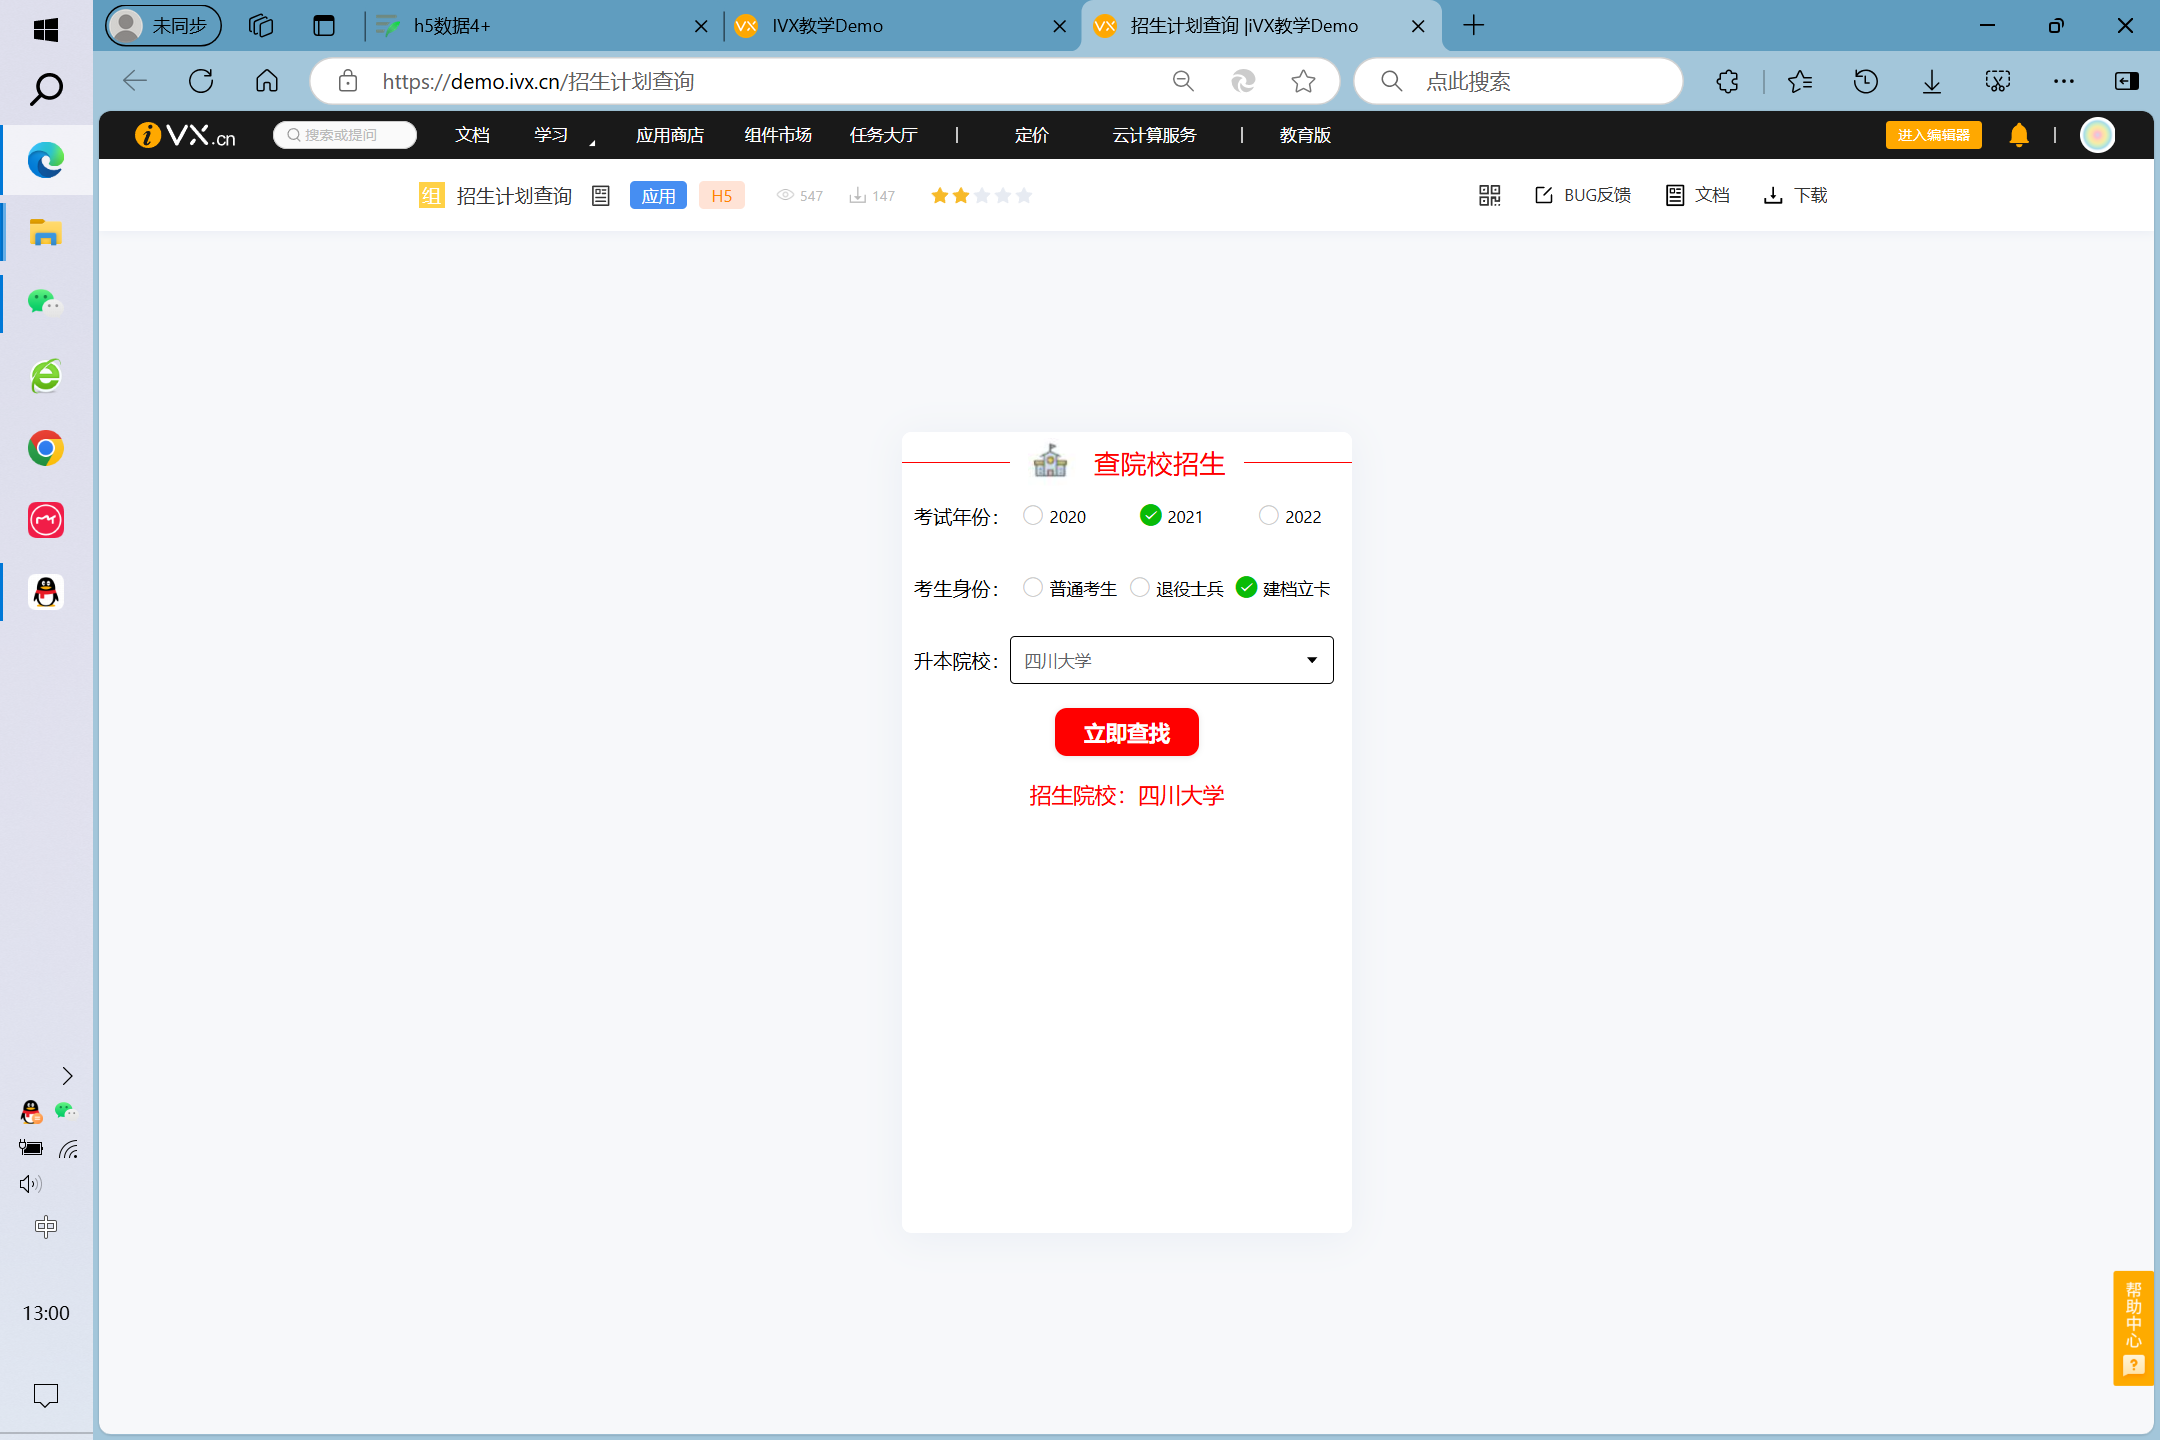
Task: Open 组件市场 menu item
Action: (778, 135)
